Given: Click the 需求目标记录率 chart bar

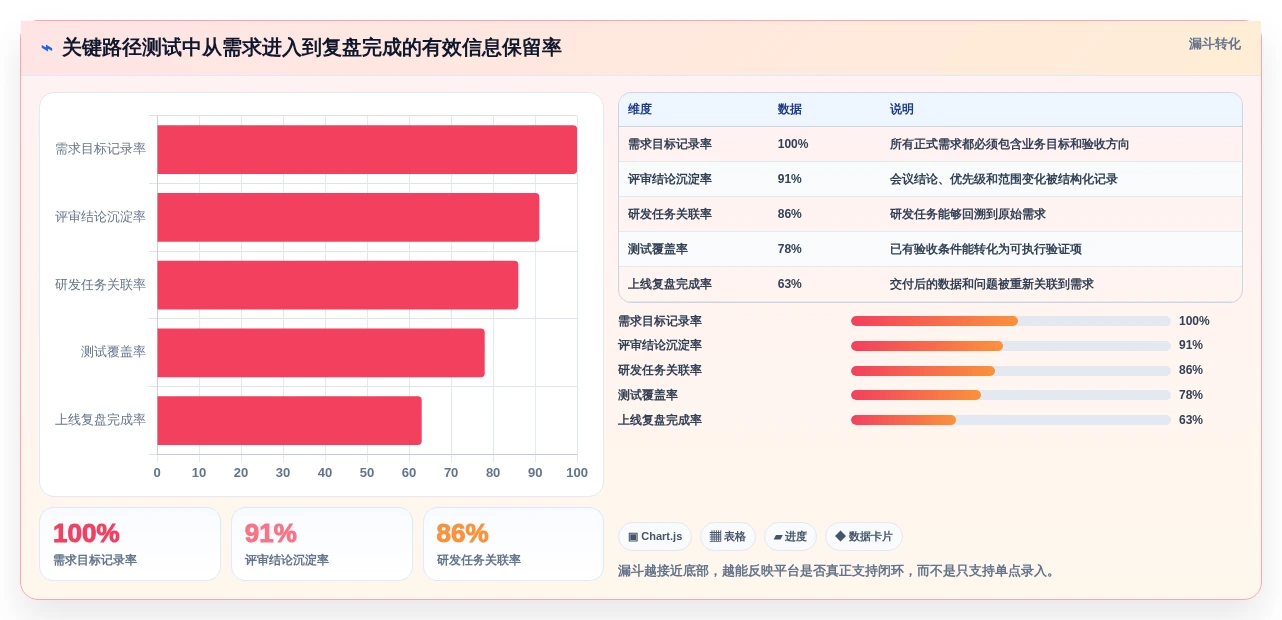Looking at the screenshot, I should [367, 149].
